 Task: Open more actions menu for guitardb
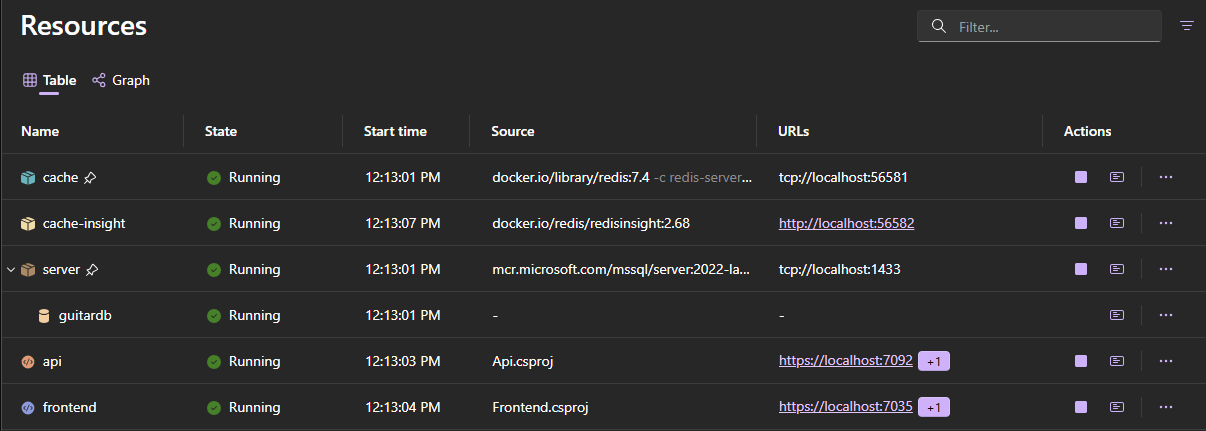click(1165, 315)
